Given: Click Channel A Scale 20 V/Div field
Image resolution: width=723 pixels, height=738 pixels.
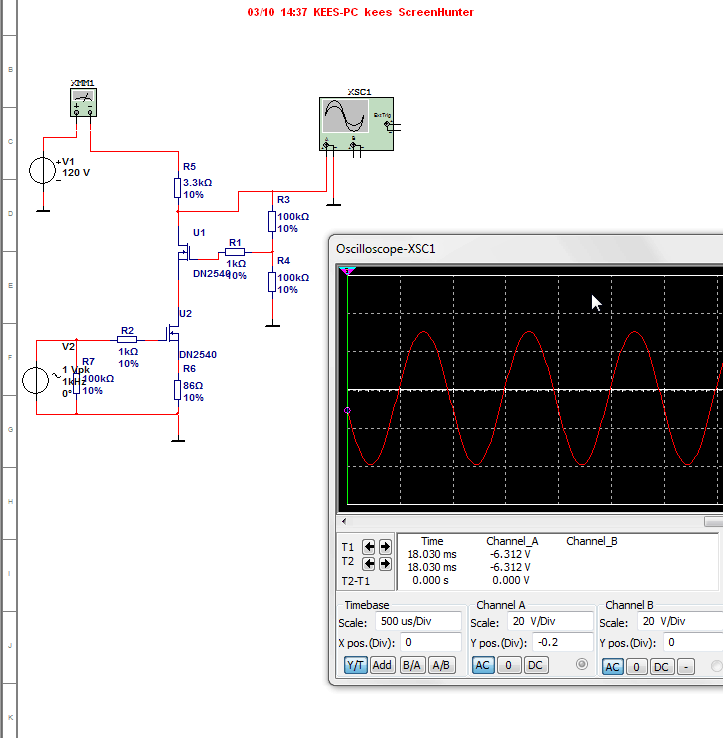Looking at the screenshot, I should click(x=550, y=621).
